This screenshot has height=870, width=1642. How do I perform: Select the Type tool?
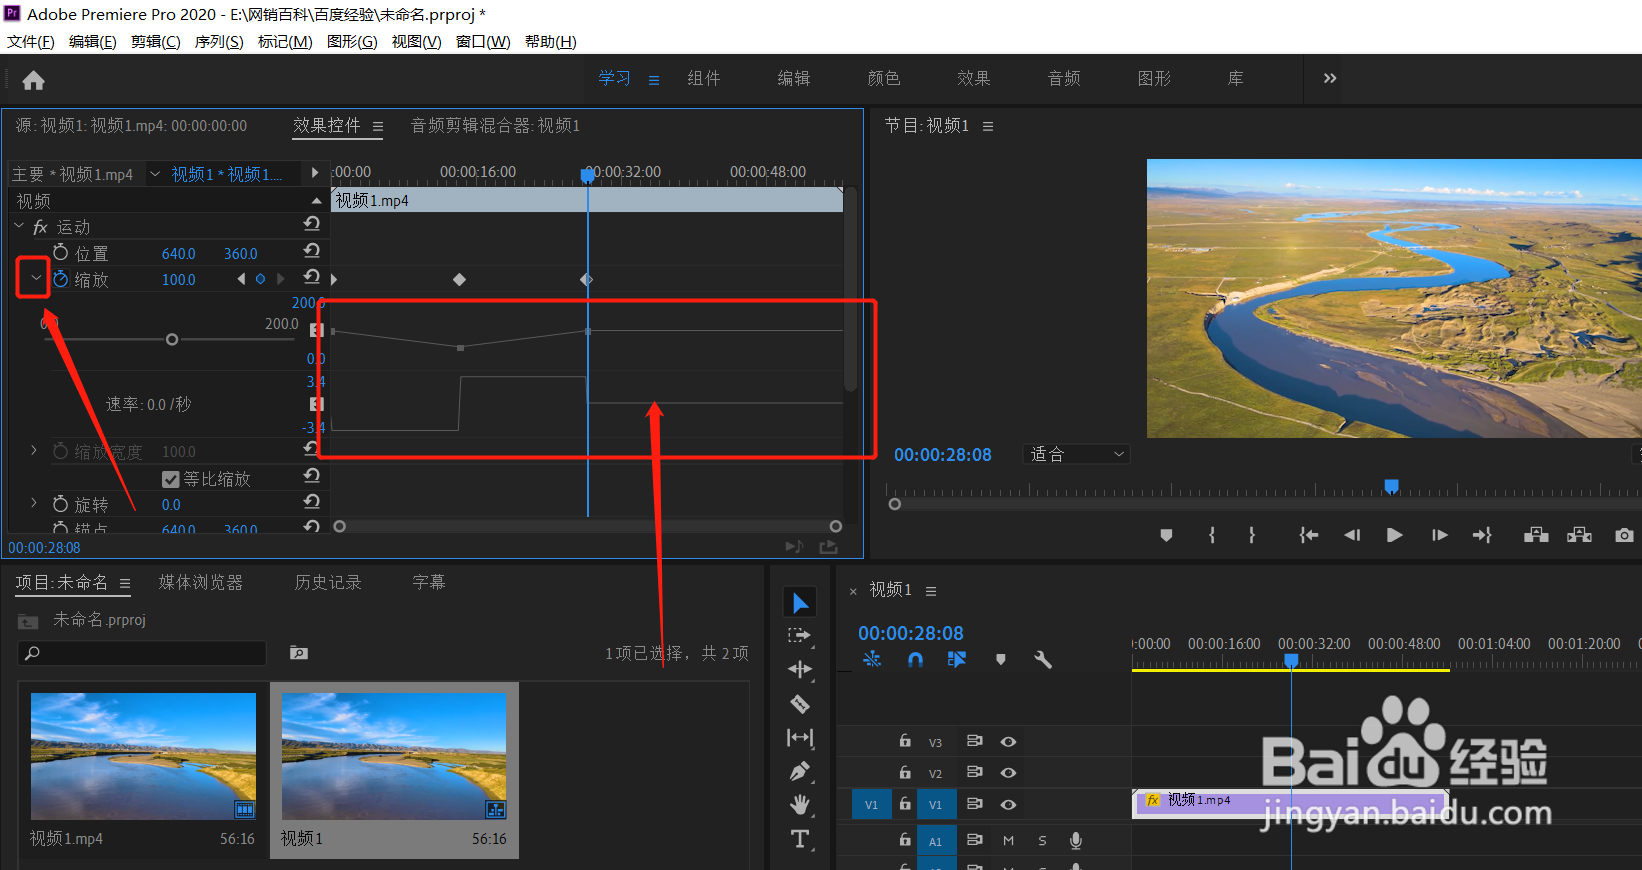[x=800, y=839]
